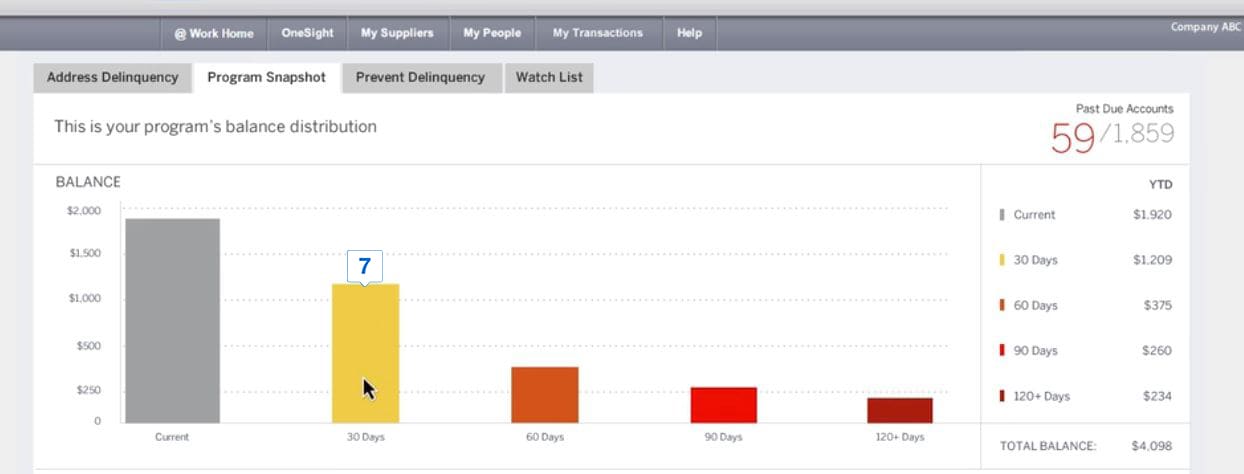
Task: Switch to Address Delinquency tab
Action: click(x=113, y=77)
